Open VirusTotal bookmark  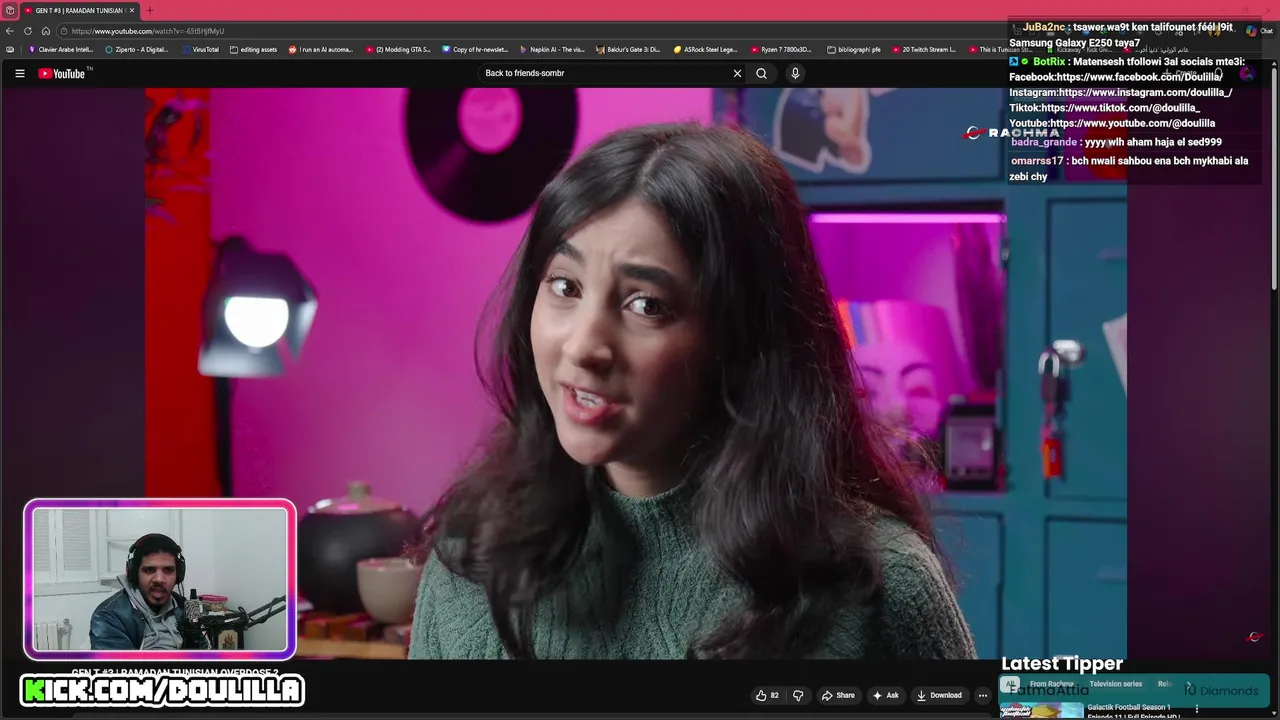click(x=200, y=49)
